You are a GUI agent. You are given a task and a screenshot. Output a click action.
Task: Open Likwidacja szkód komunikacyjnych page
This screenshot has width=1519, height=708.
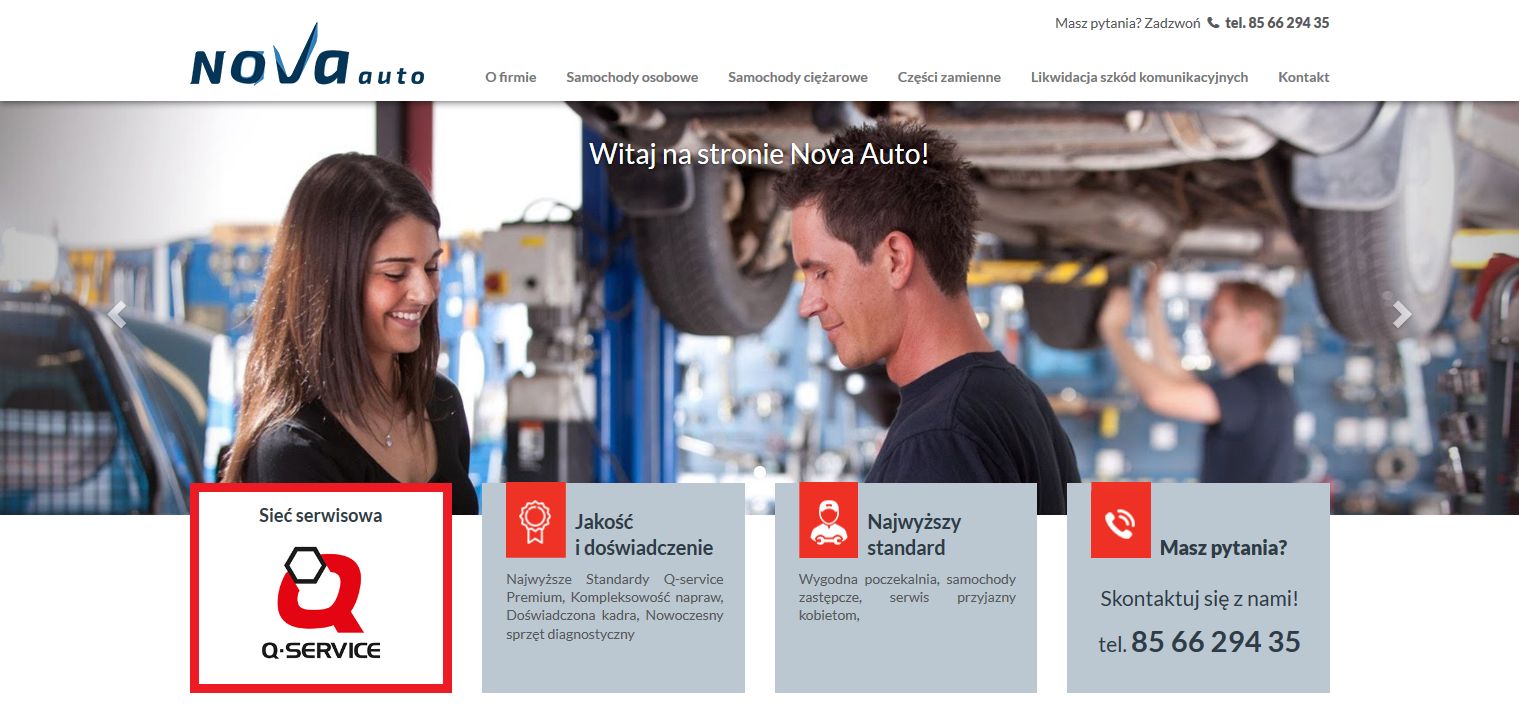(x=1139, y=77)
